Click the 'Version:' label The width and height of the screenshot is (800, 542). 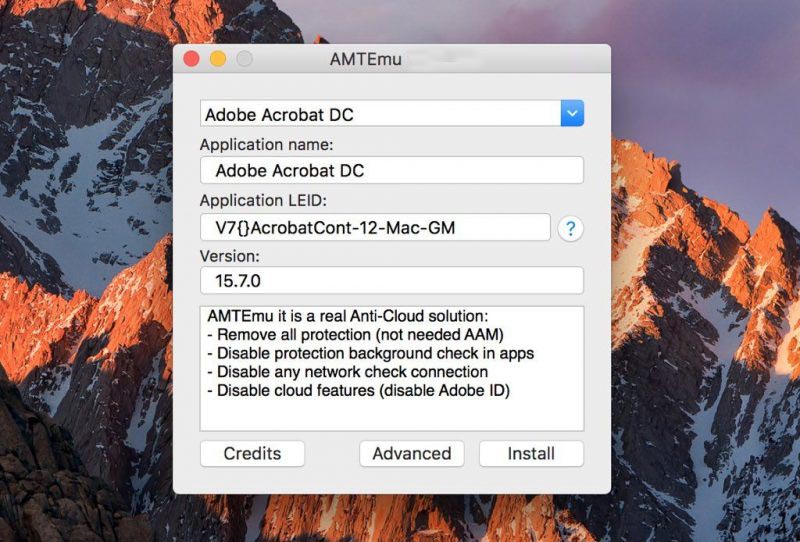(x=230, y=256)
